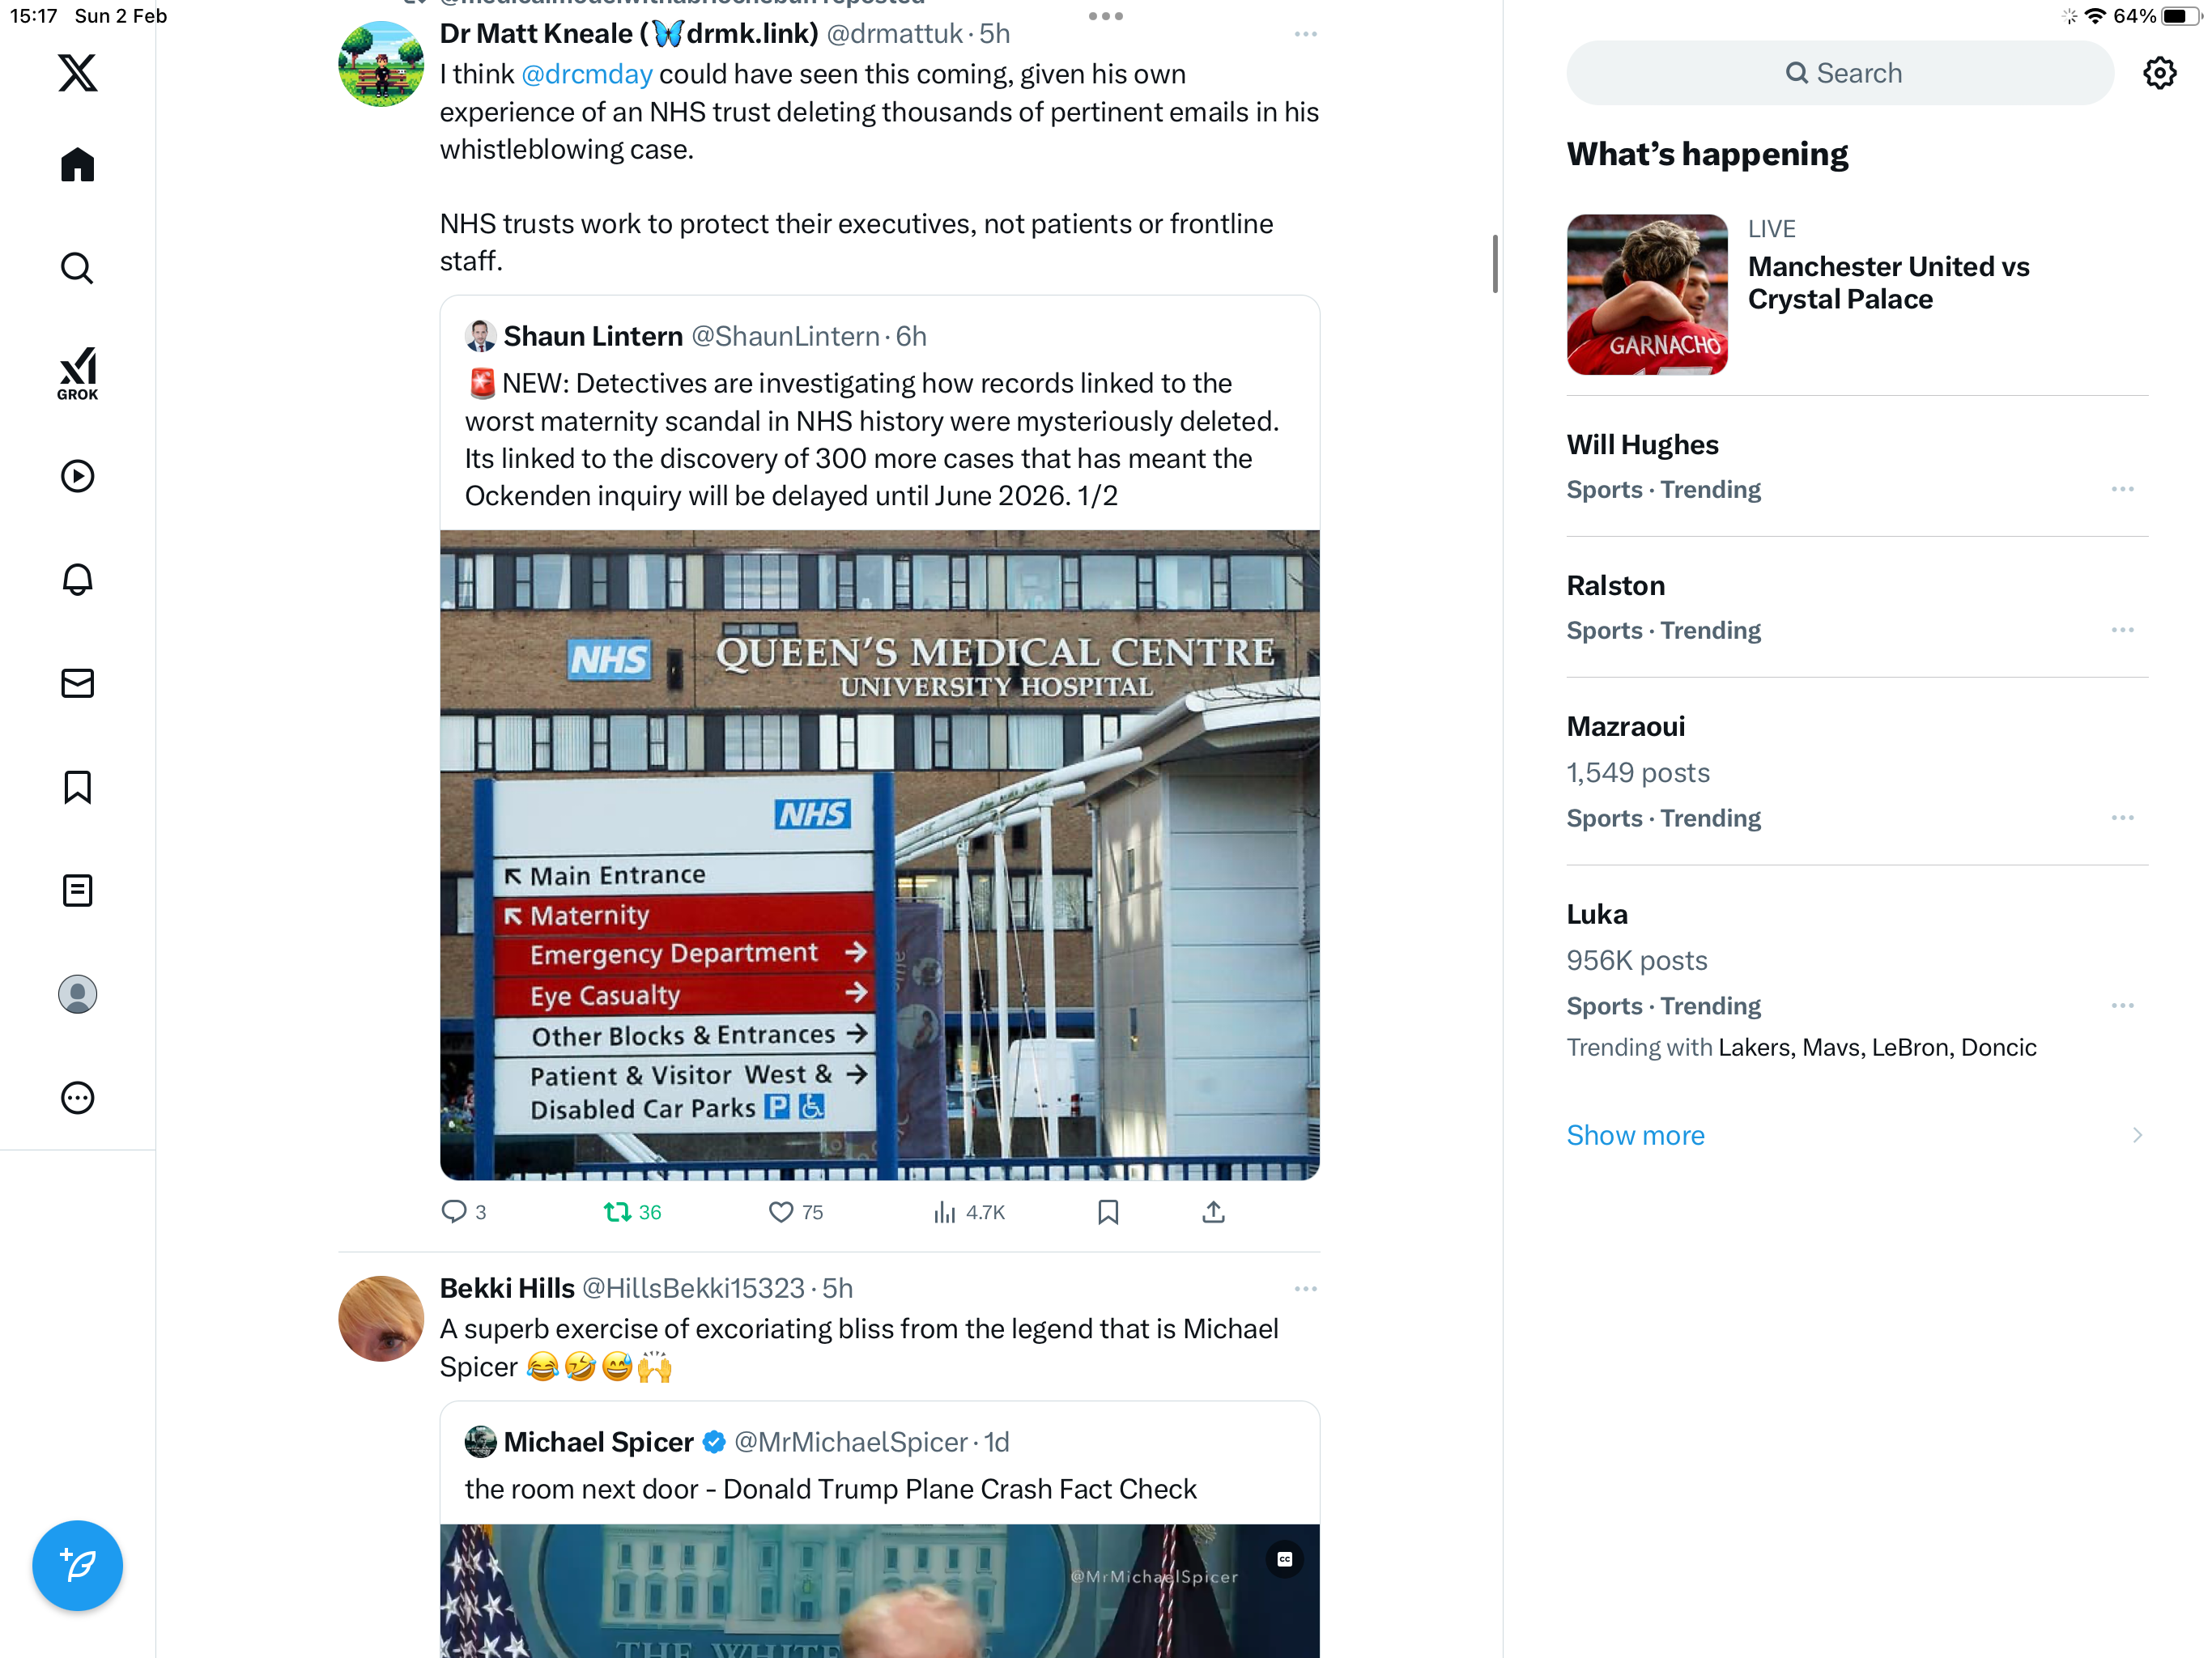Open more options on Bekki Hills post
Image resolution: width=2212 pixels, height=1658 pixels.
point(1305,1288)
